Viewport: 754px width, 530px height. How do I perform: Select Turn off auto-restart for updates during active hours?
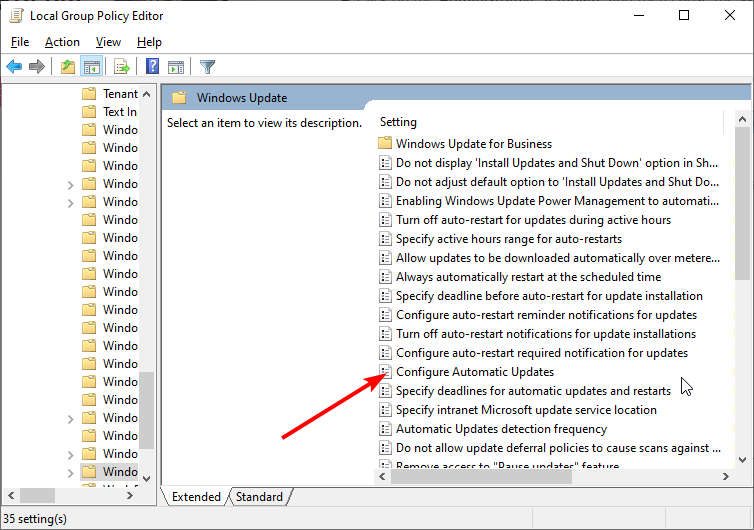533,220
